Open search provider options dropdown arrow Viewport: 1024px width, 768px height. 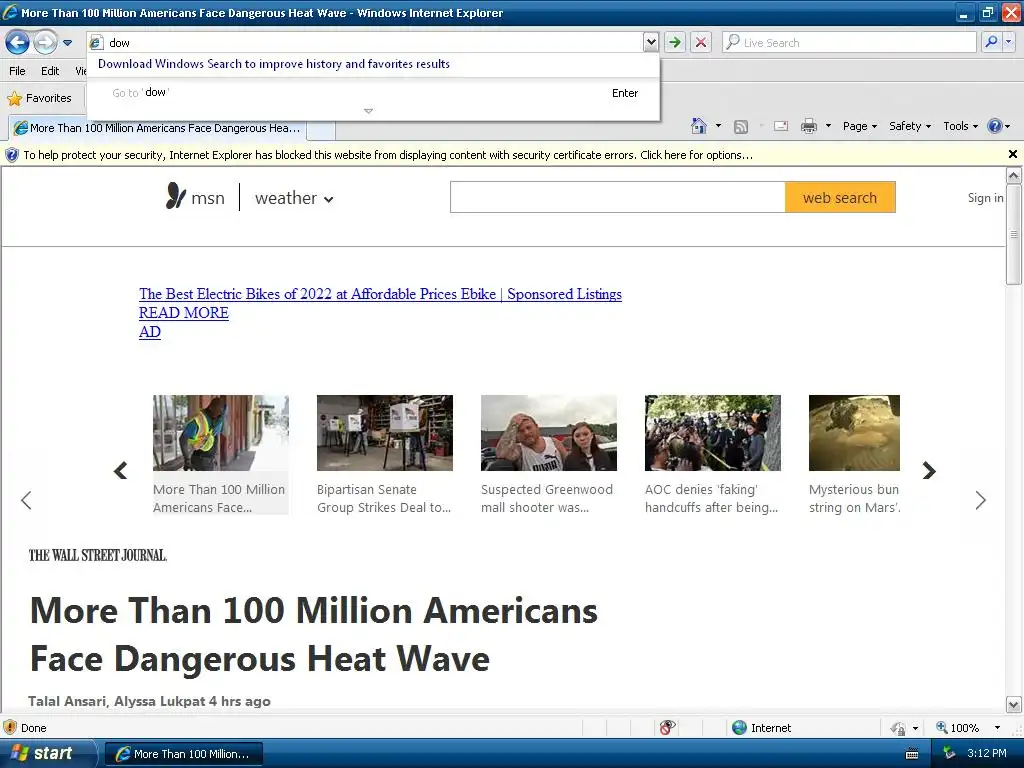[1008, 42]
